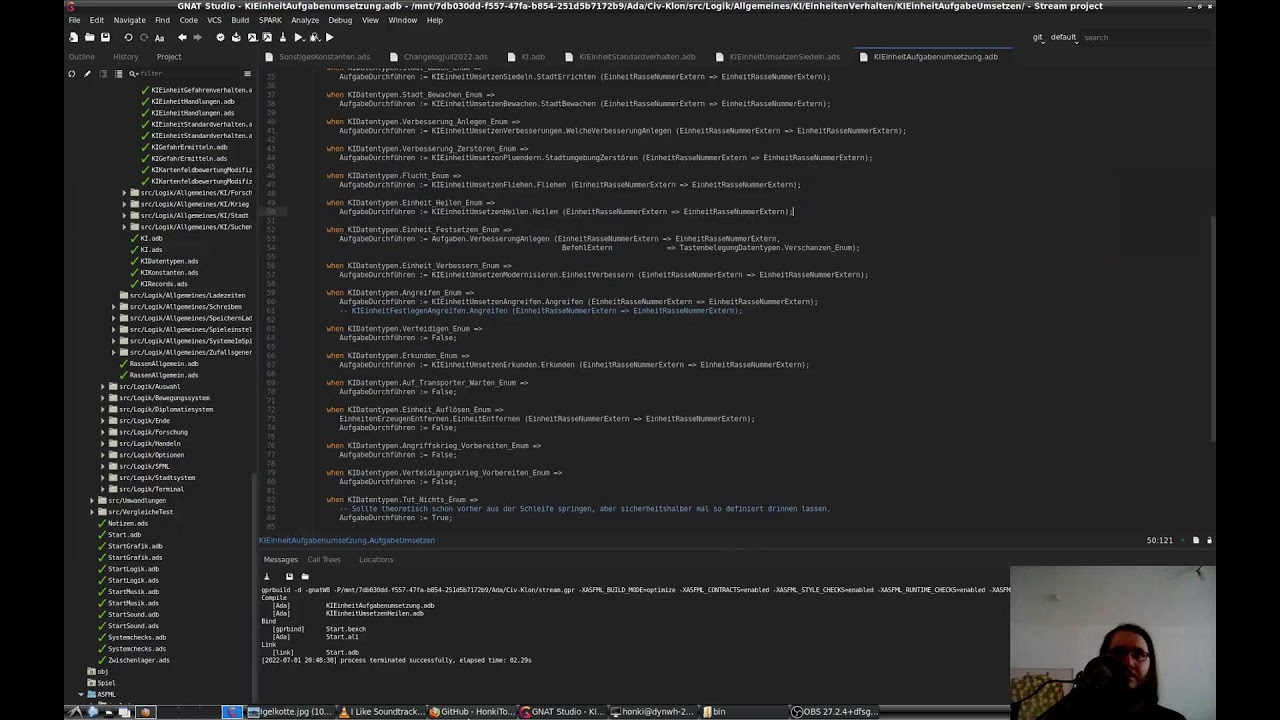
Task: Click the rightmost run play icon
Action: click(x=329, y=37)
